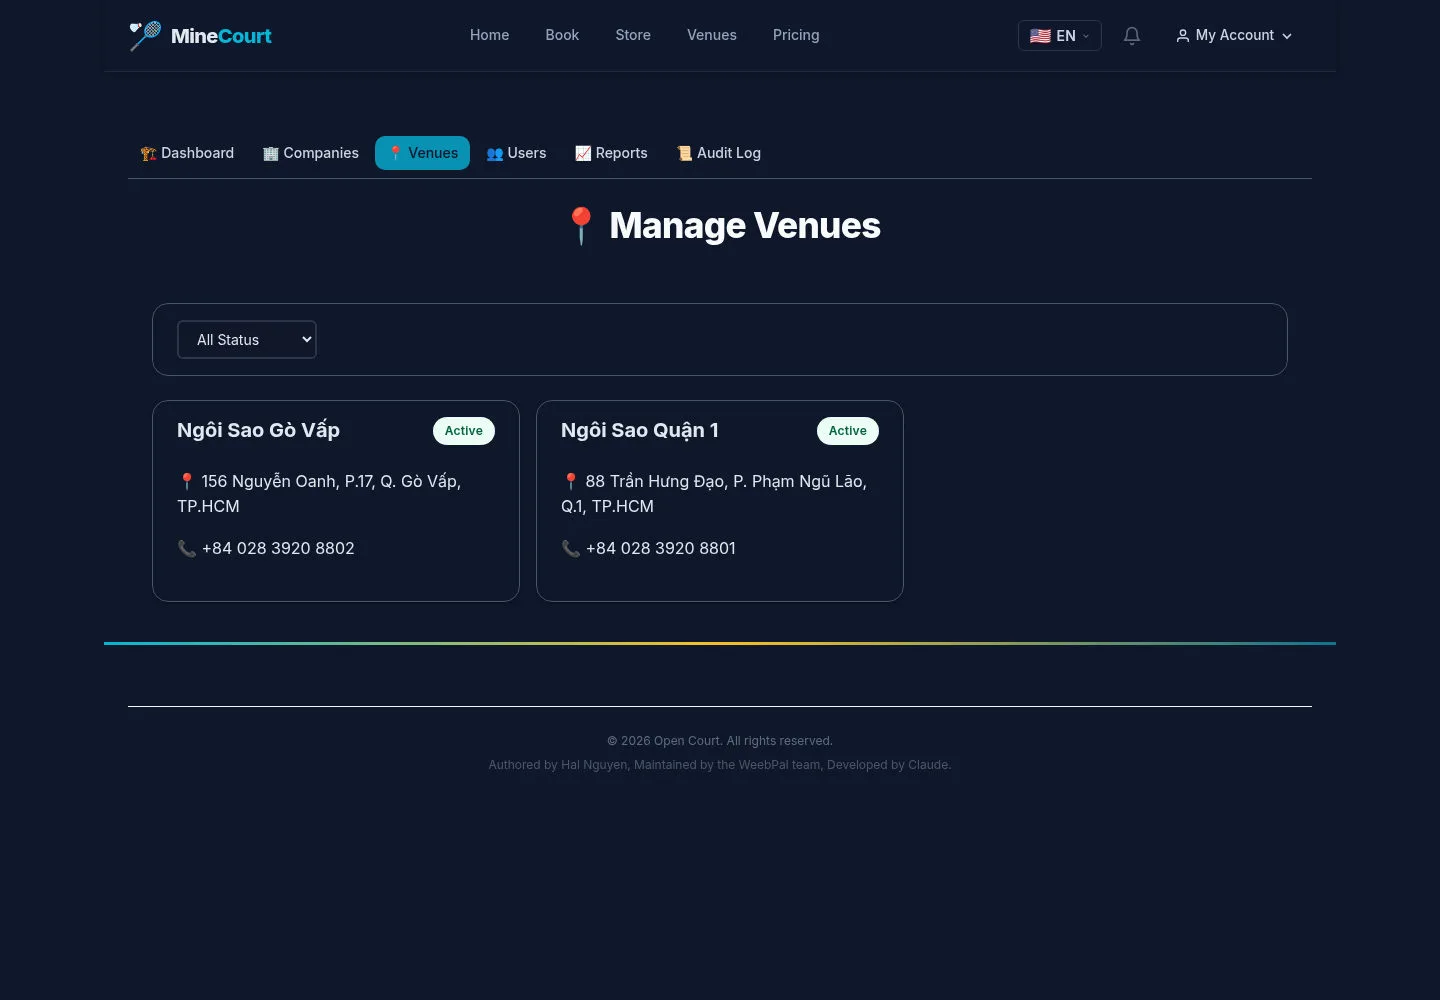Open the Store navigation item

(x=633, y=35)
